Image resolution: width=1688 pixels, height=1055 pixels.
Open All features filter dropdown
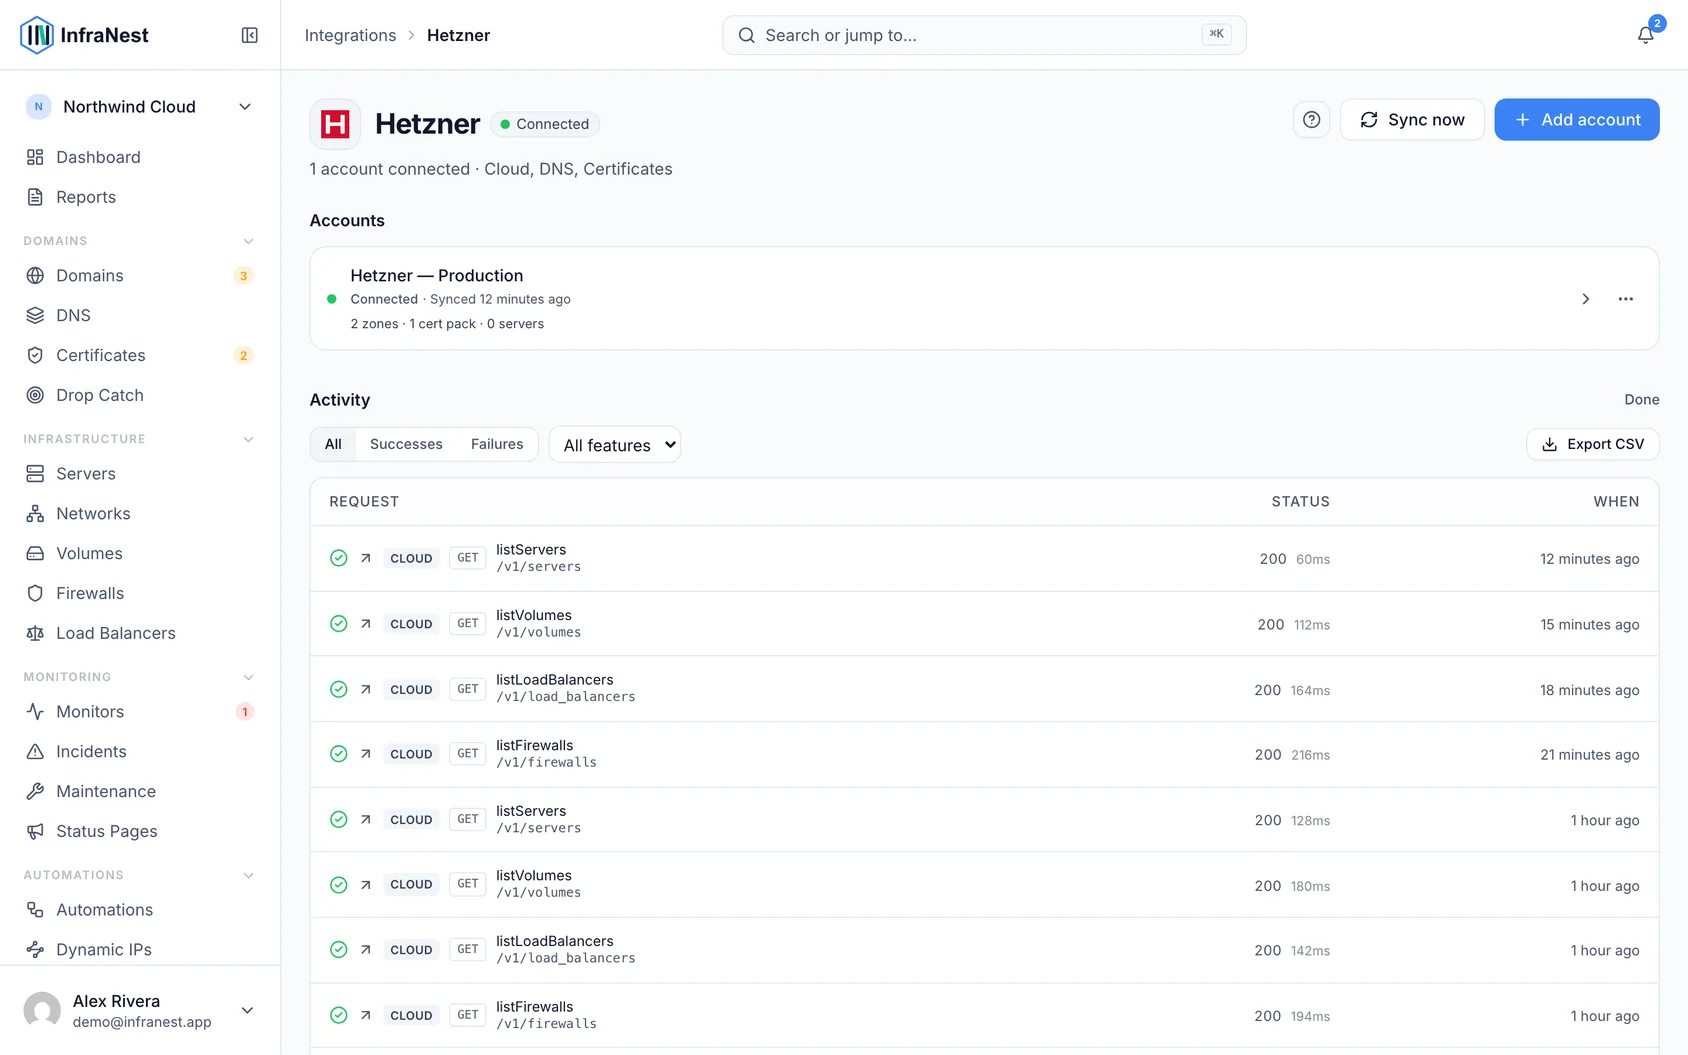click(x=615, y=445)
